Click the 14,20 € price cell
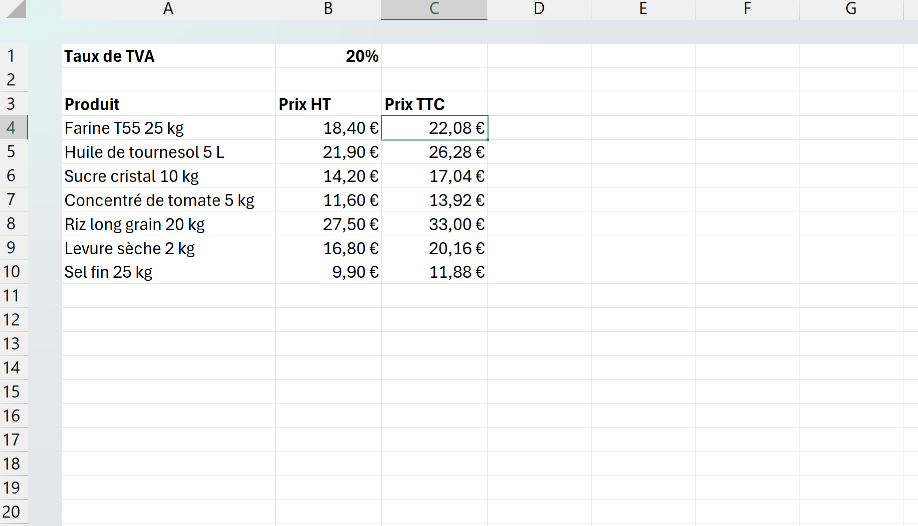 328,176
